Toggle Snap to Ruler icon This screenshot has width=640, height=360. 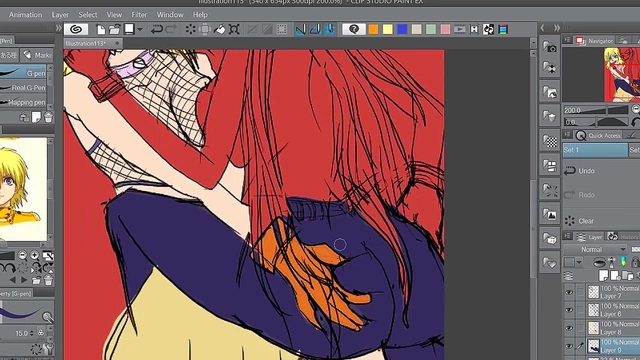pos(300,29)
